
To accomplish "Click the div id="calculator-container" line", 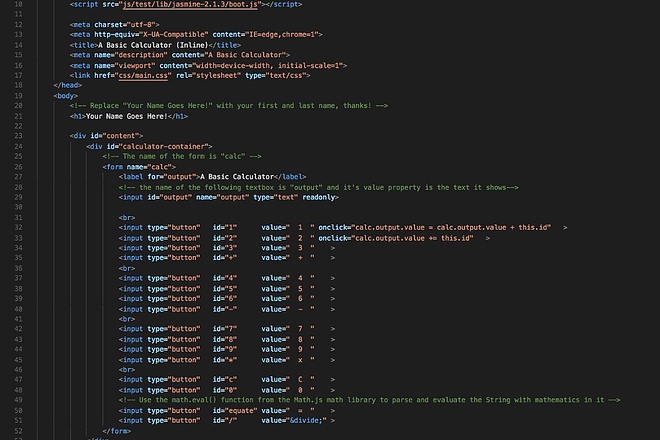I will coord(149,147).
